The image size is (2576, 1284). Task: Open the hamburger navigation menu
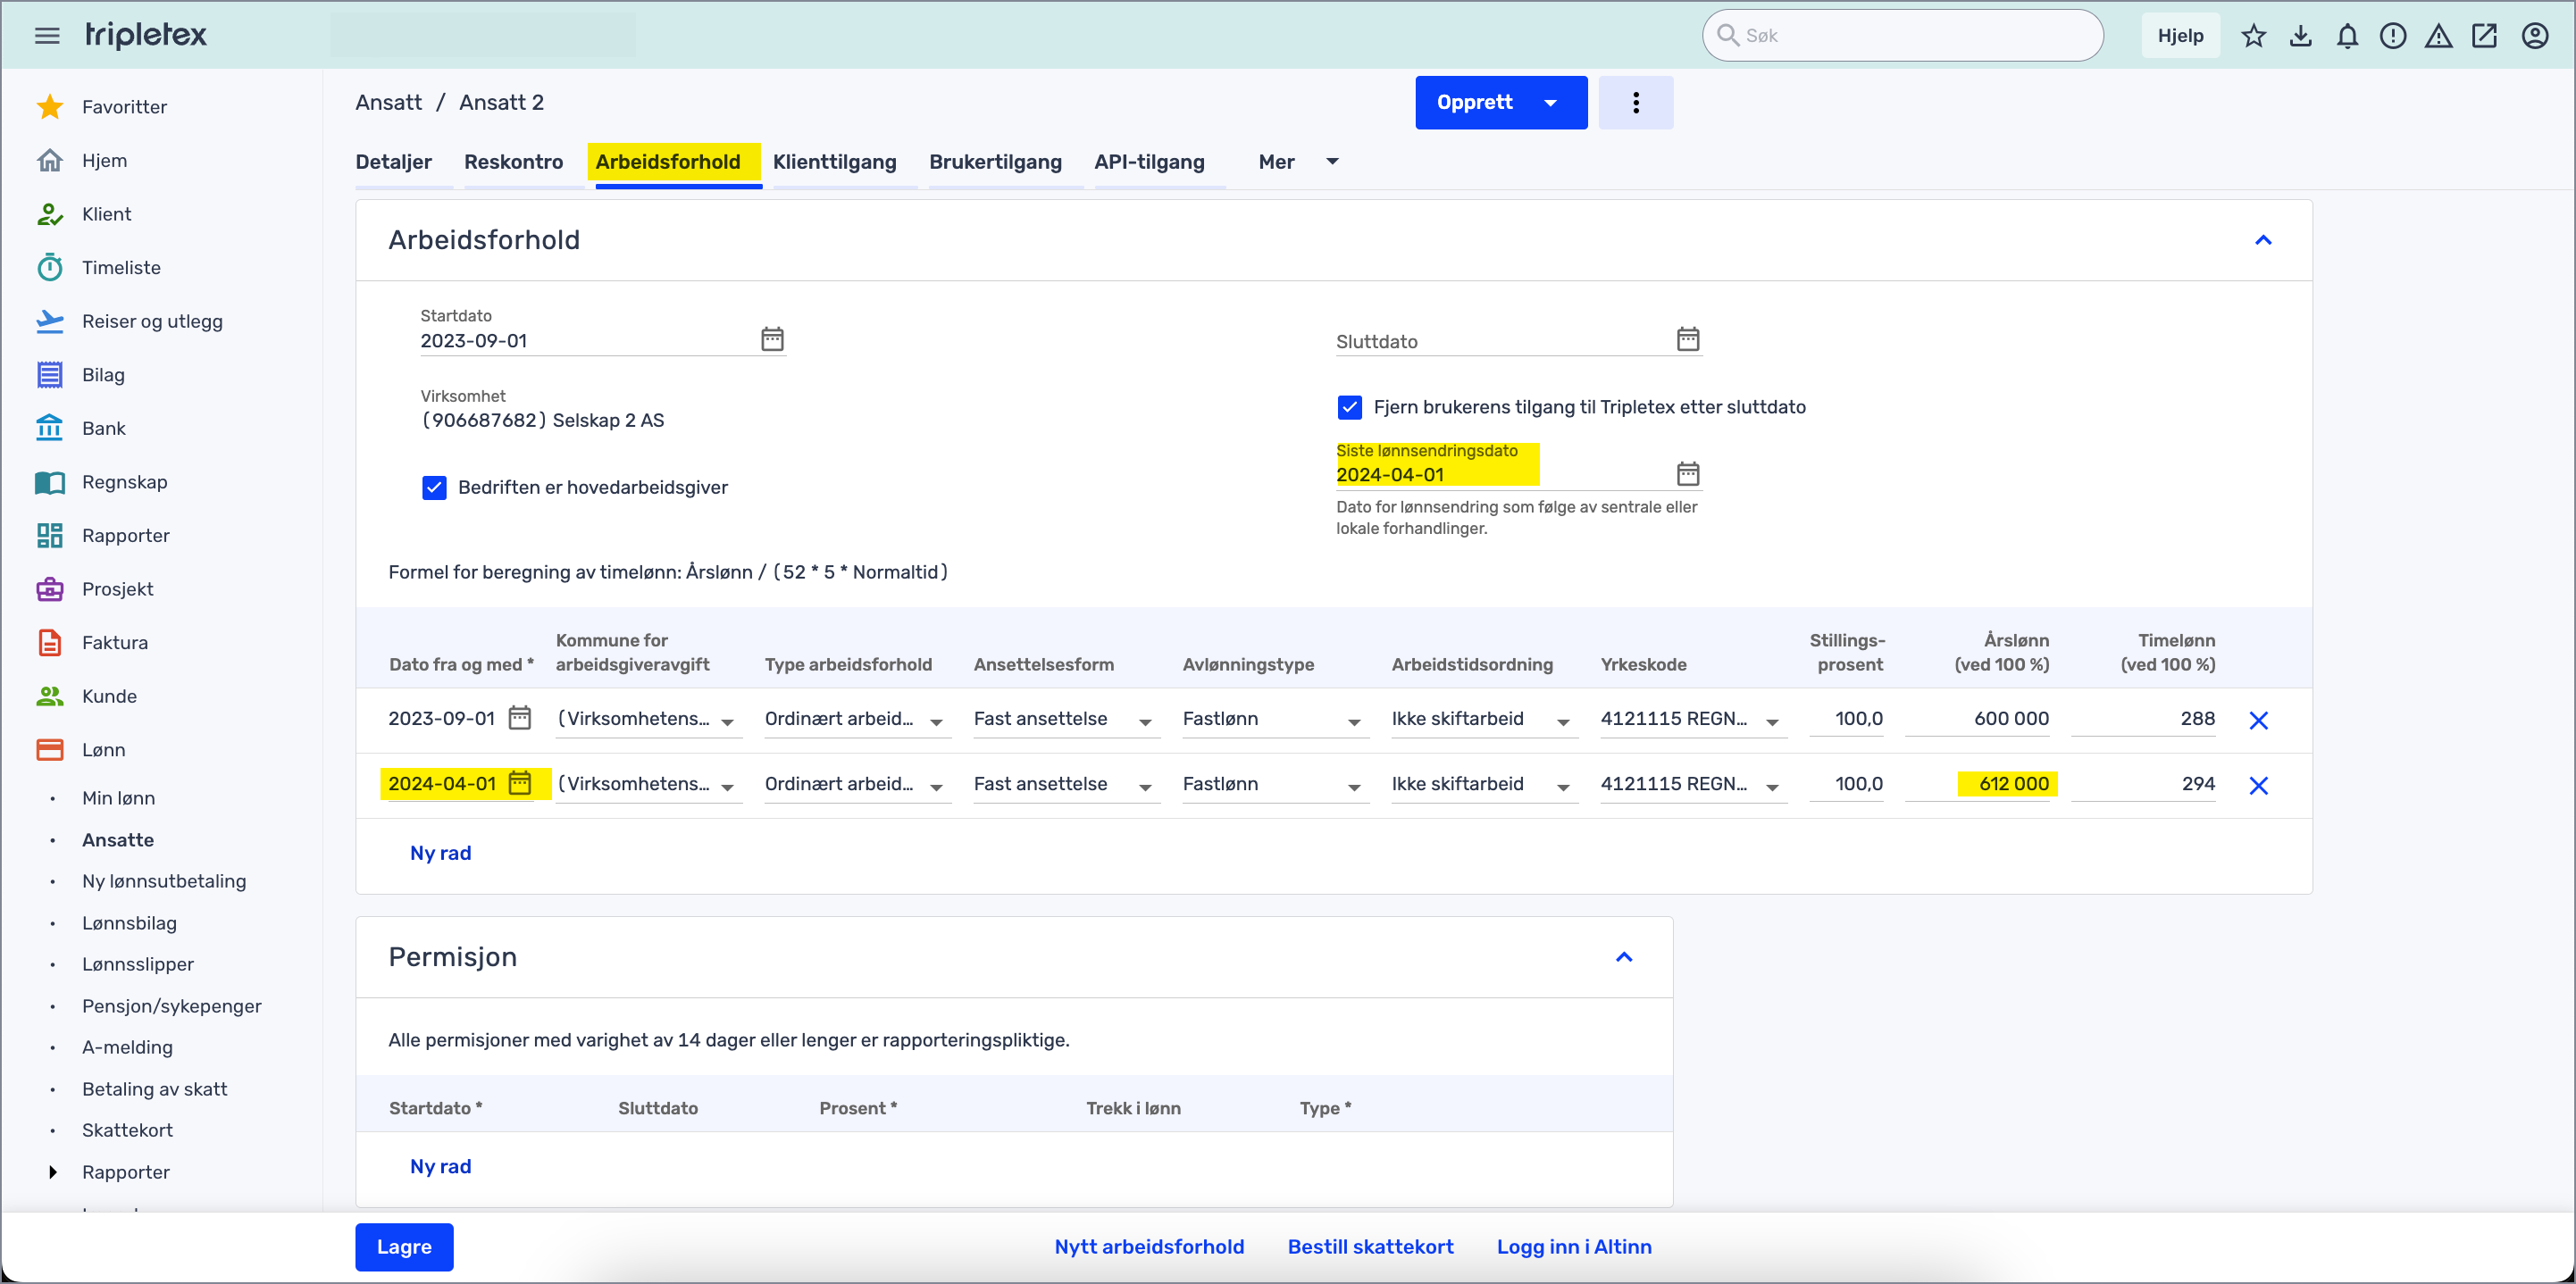pyautogui.click(x=47, y=36)
